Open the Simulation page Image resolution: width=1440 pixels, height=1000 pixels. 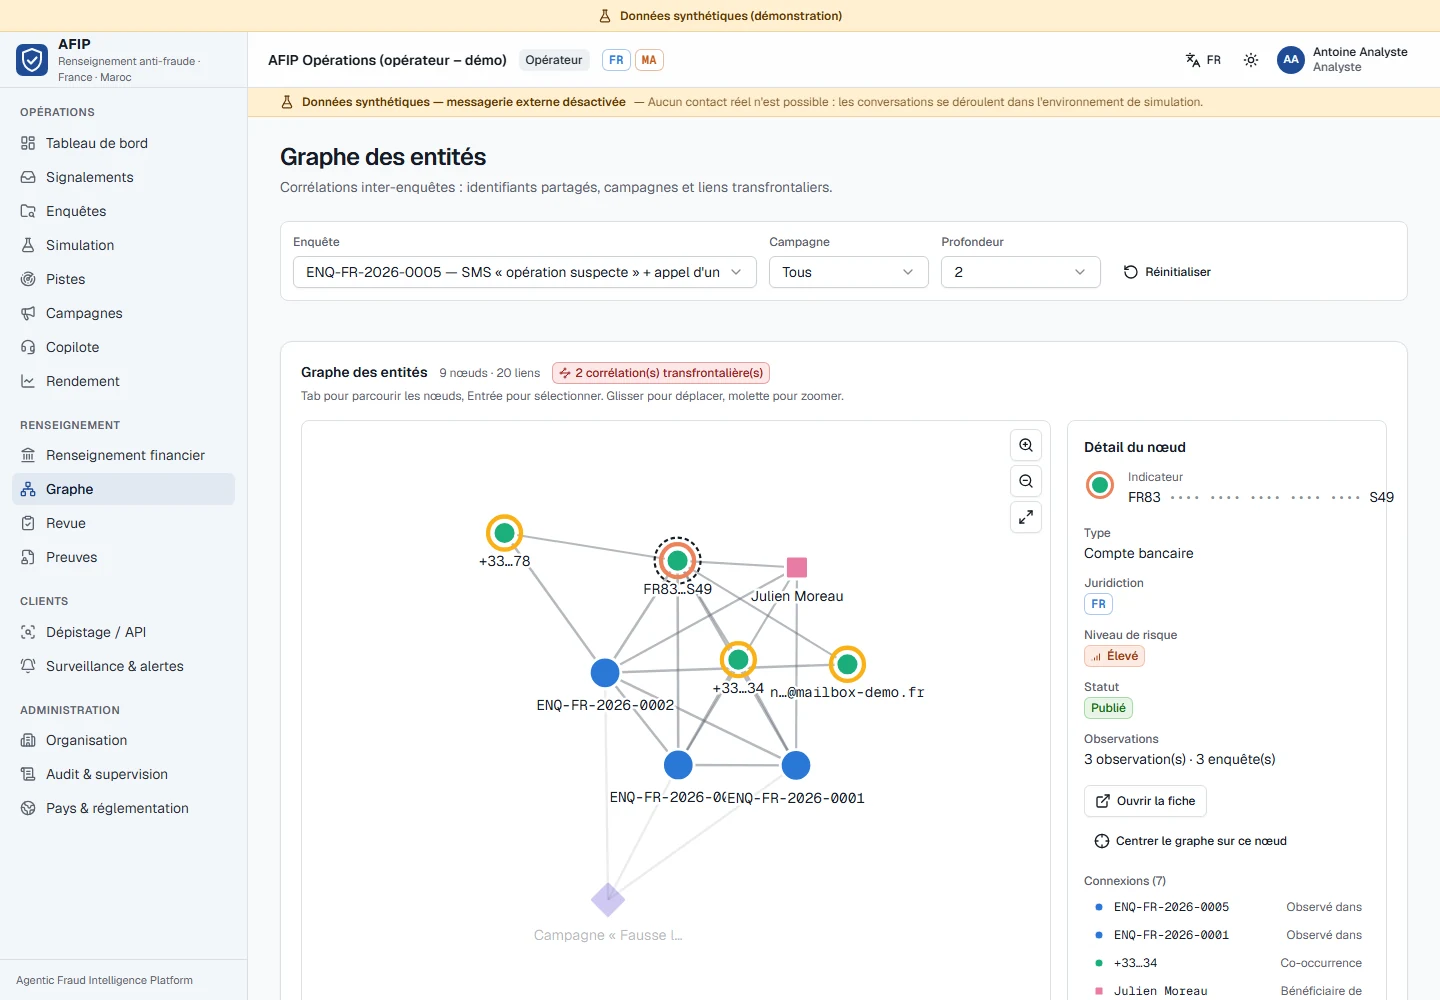(124, 245)
